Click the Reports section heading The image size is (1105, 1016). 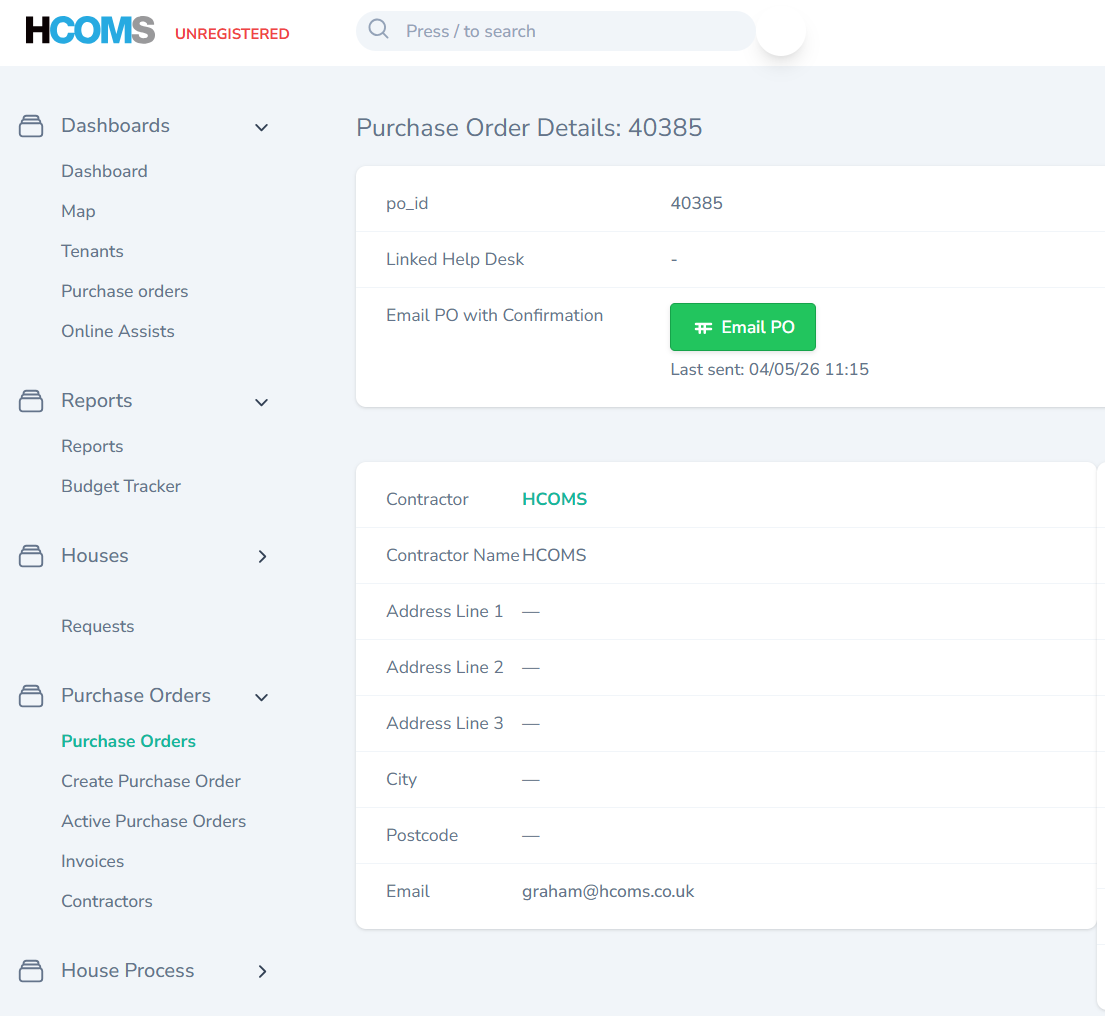(x=97, y=400)
